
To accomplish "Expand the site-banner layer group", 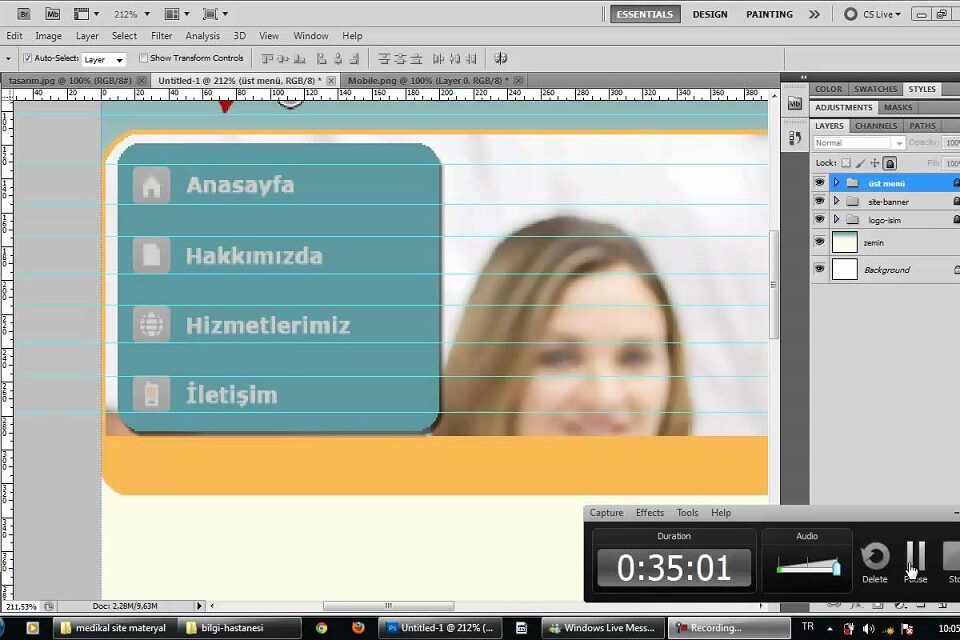I will point(836,201).
